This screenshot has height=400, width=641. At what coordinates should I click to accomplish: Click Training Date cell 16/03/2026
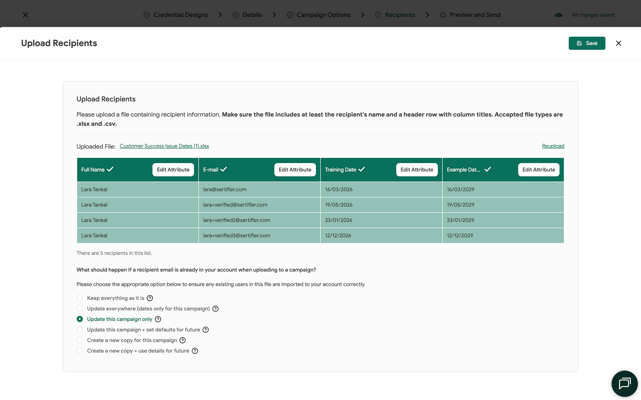[381, 189]
